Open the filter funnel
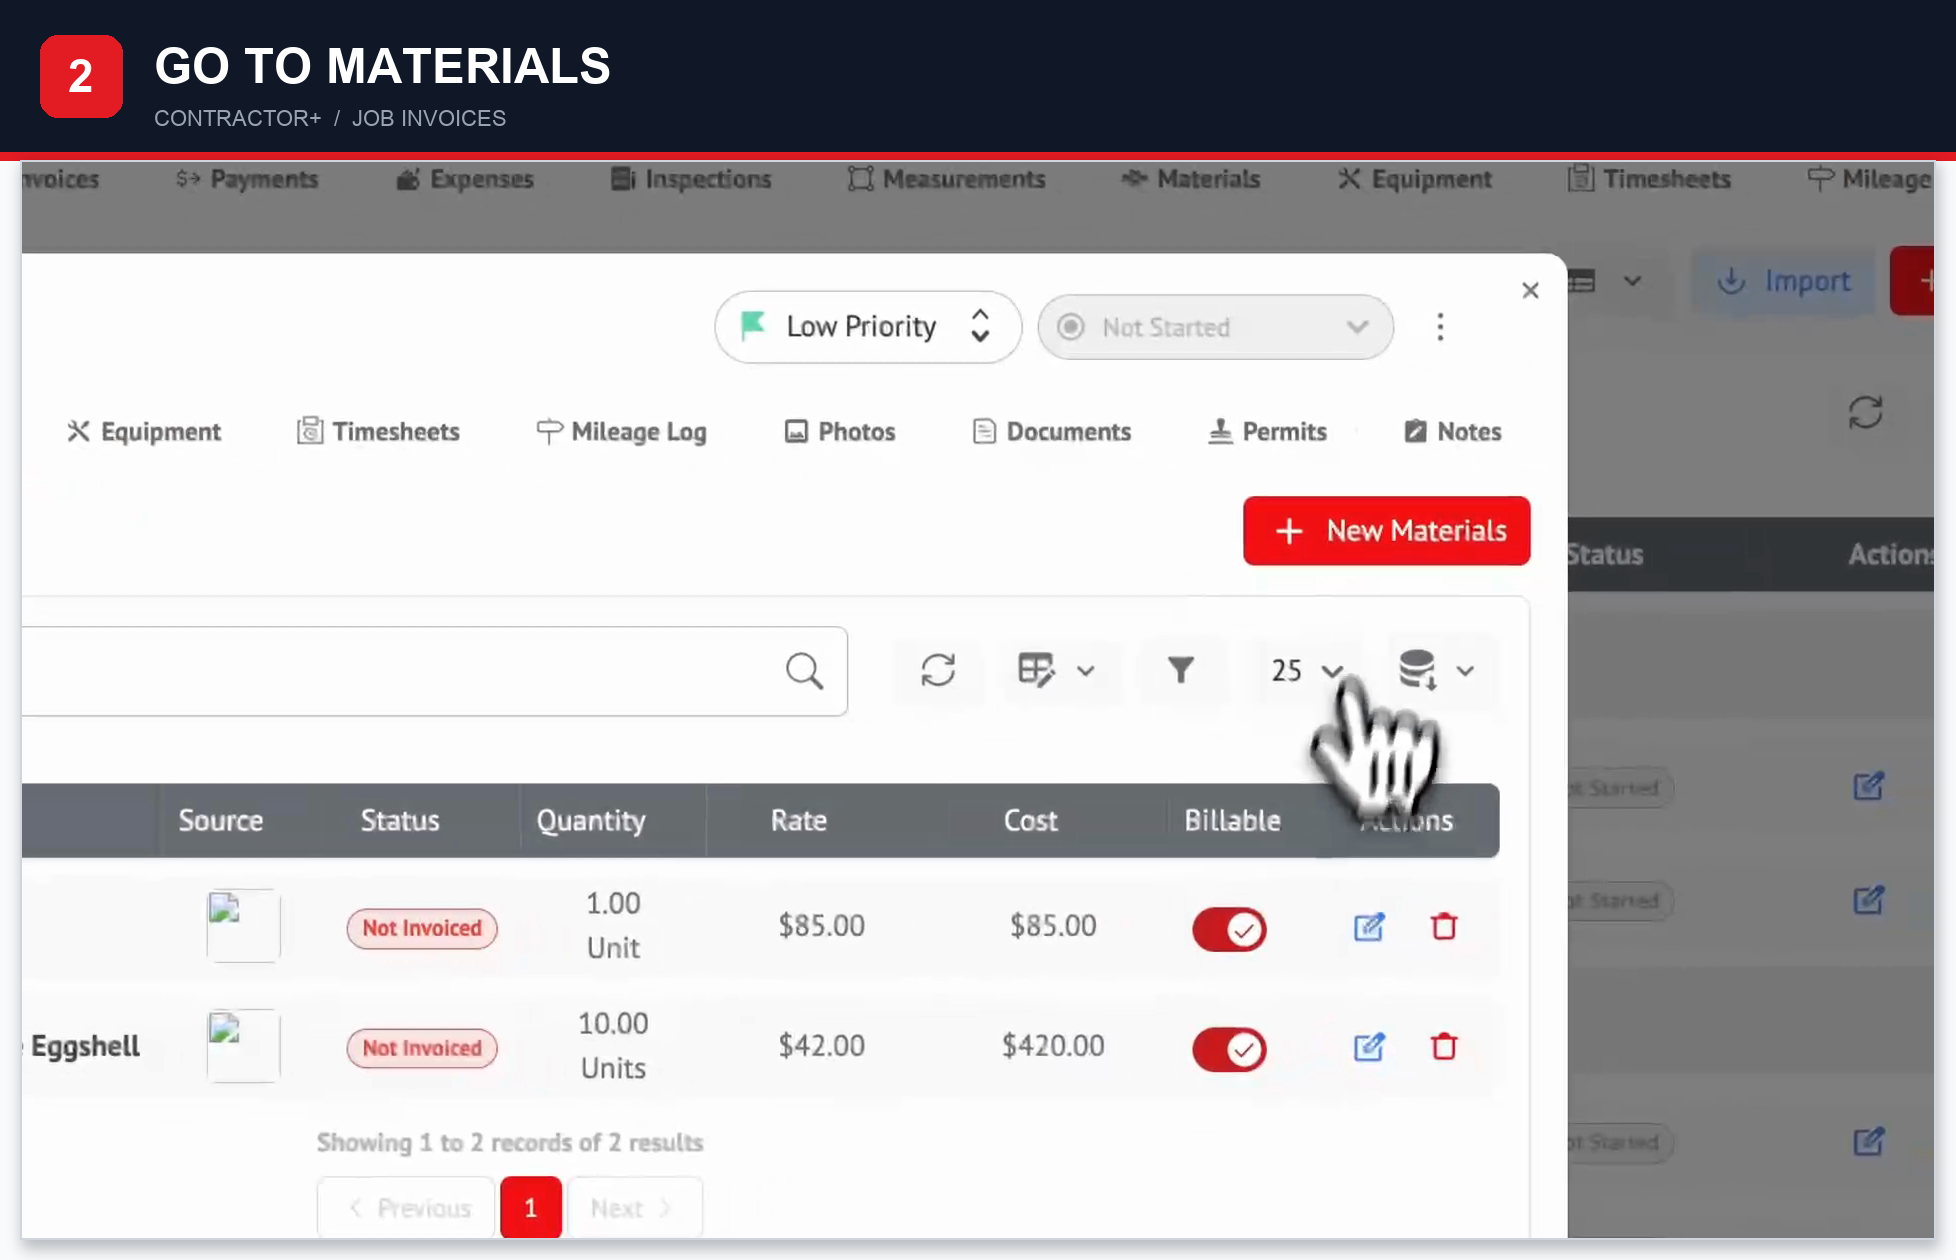Screen dimensions: 1956x1260 click(x=1181, y=670)
